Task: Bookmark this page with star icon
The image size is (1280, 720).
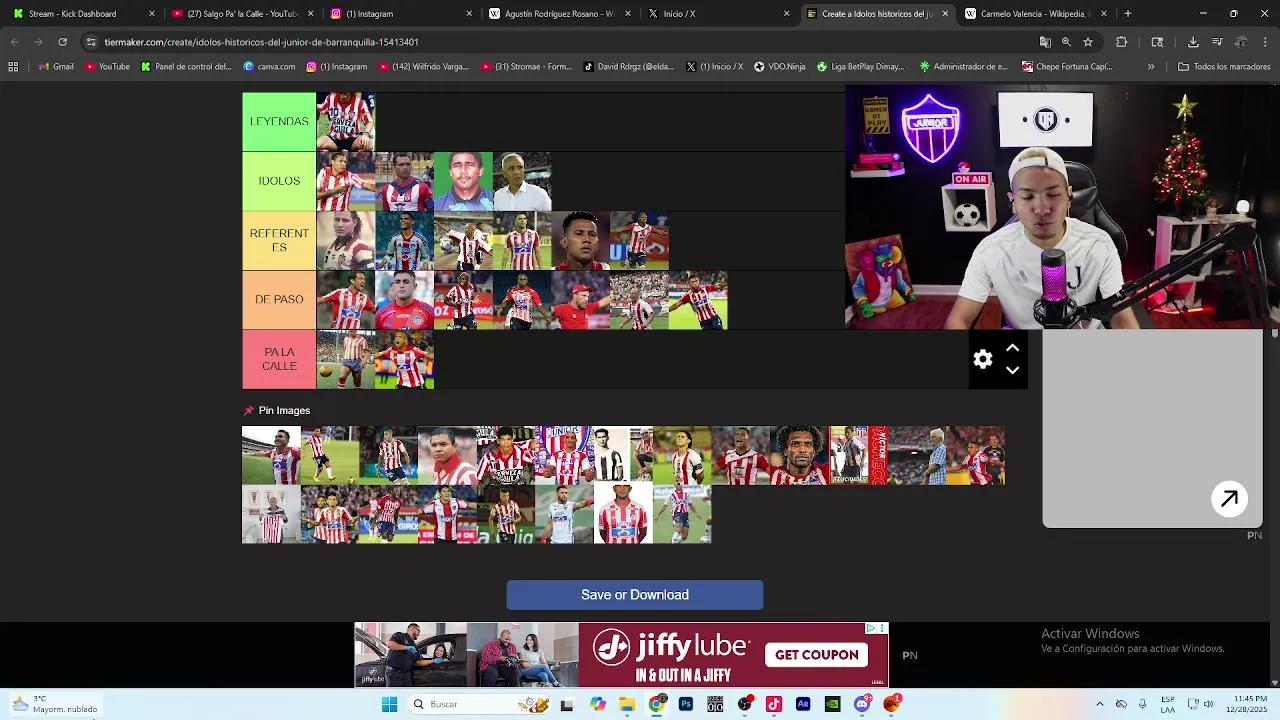Action: click(1088, 42)
